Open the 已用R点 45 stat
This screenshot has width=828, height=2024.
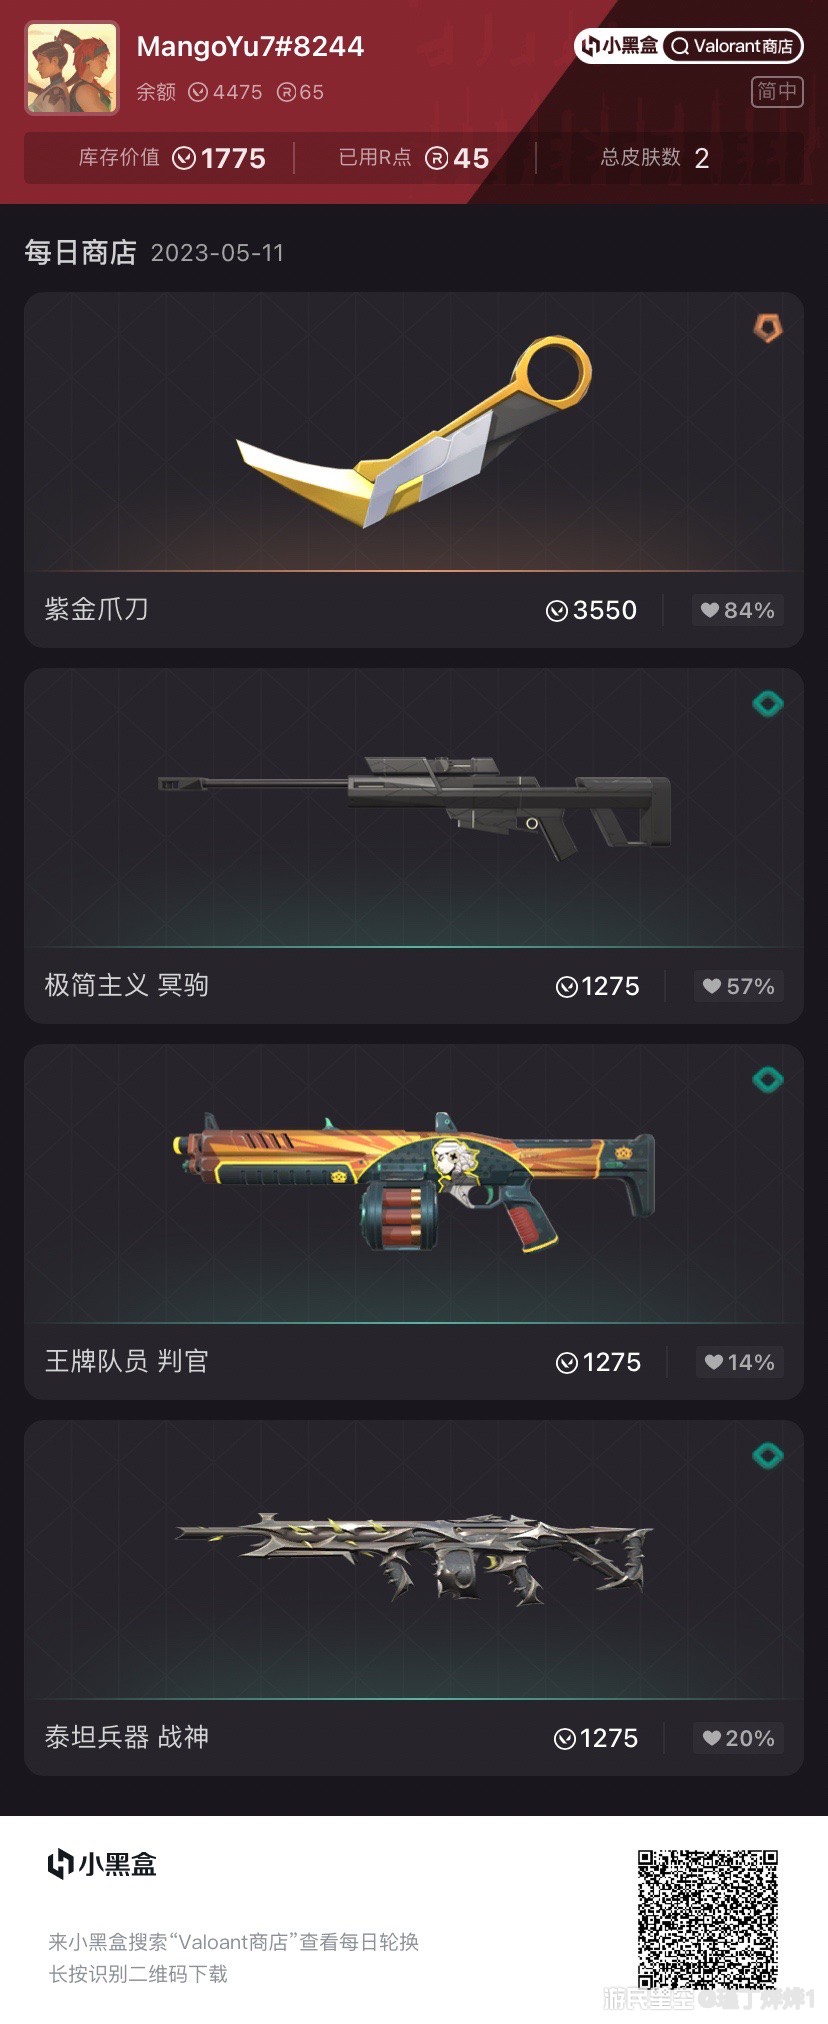(x=414, y=158)
